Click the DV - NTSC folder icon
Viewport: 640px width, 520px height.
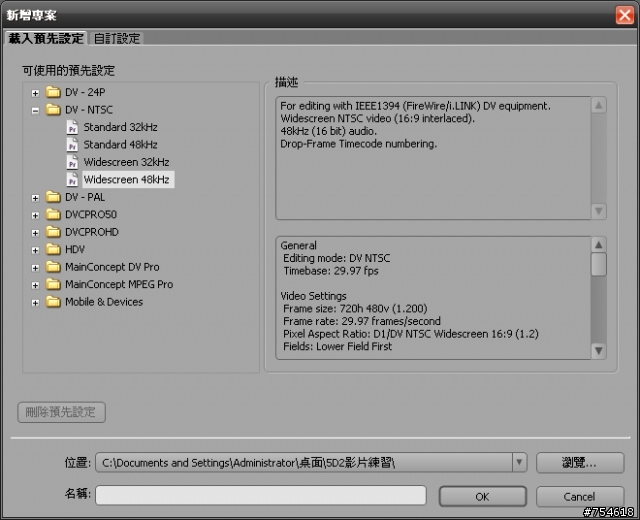pos(53,109)
